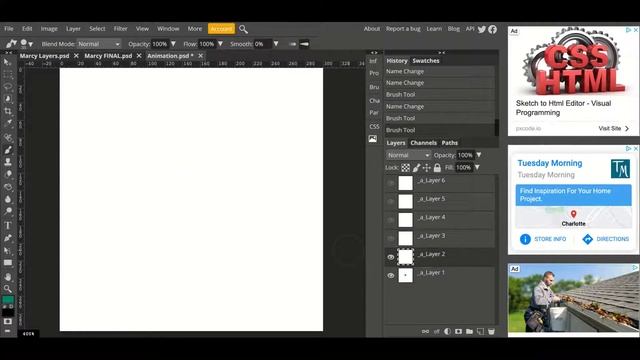Viewport: 640px width, 360px height.
Task: Link layers icon in Layers panel
Action: [x=425, y=331]
